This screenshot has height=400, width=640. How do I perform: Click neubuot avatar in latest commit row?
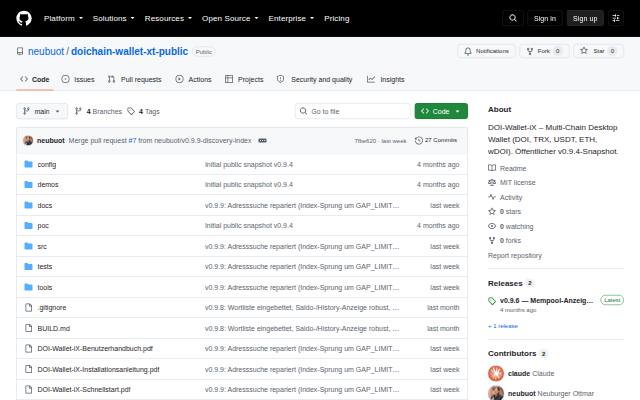pos(28,140)
